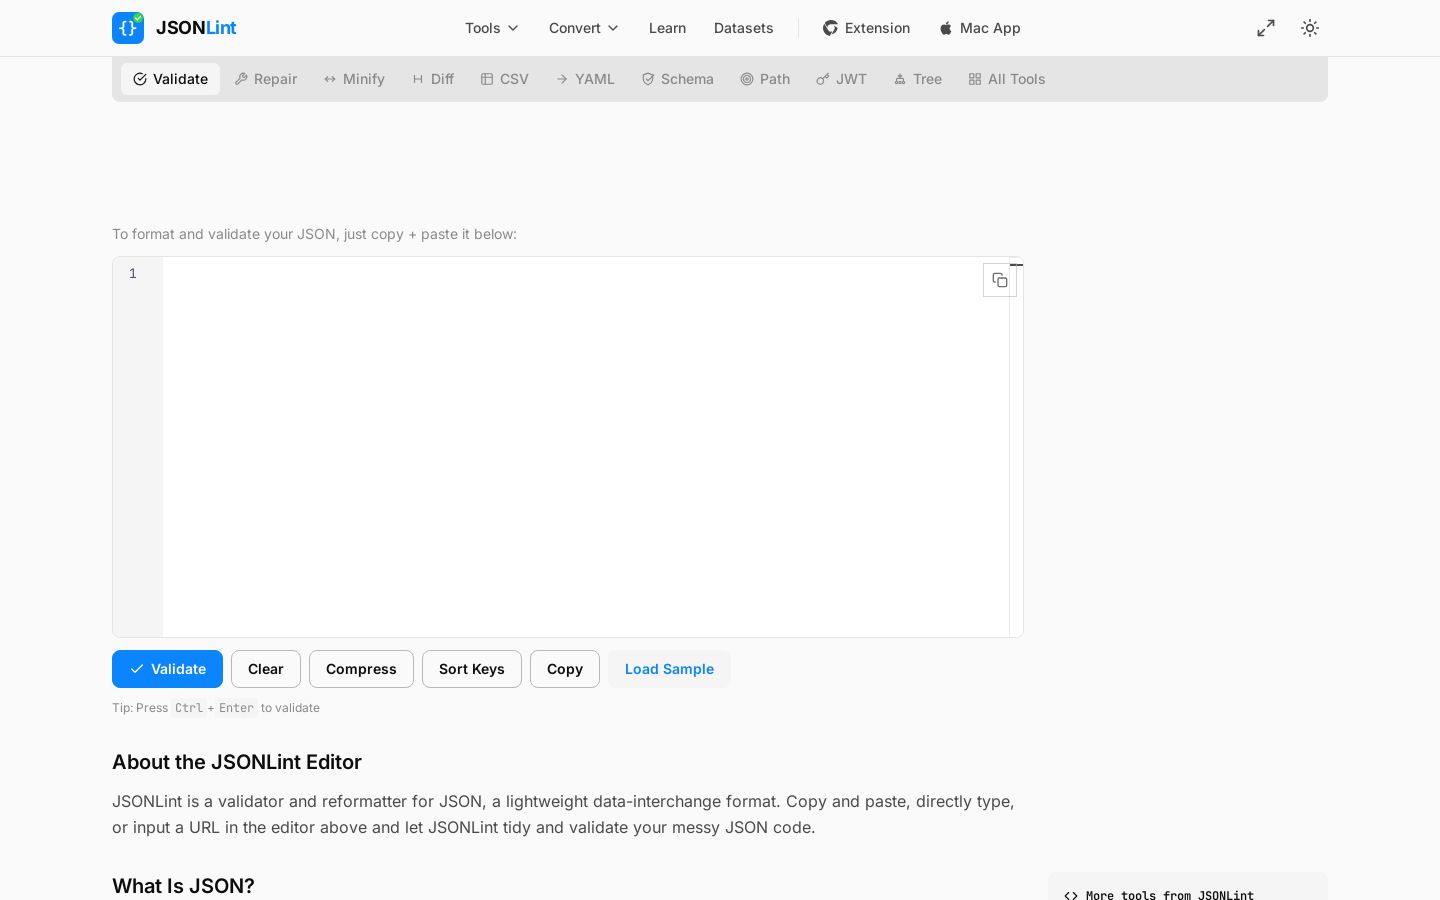1440x900 pixels.
Task: Clear the editor with the Clear button
Action: click(x=266, y=669)
